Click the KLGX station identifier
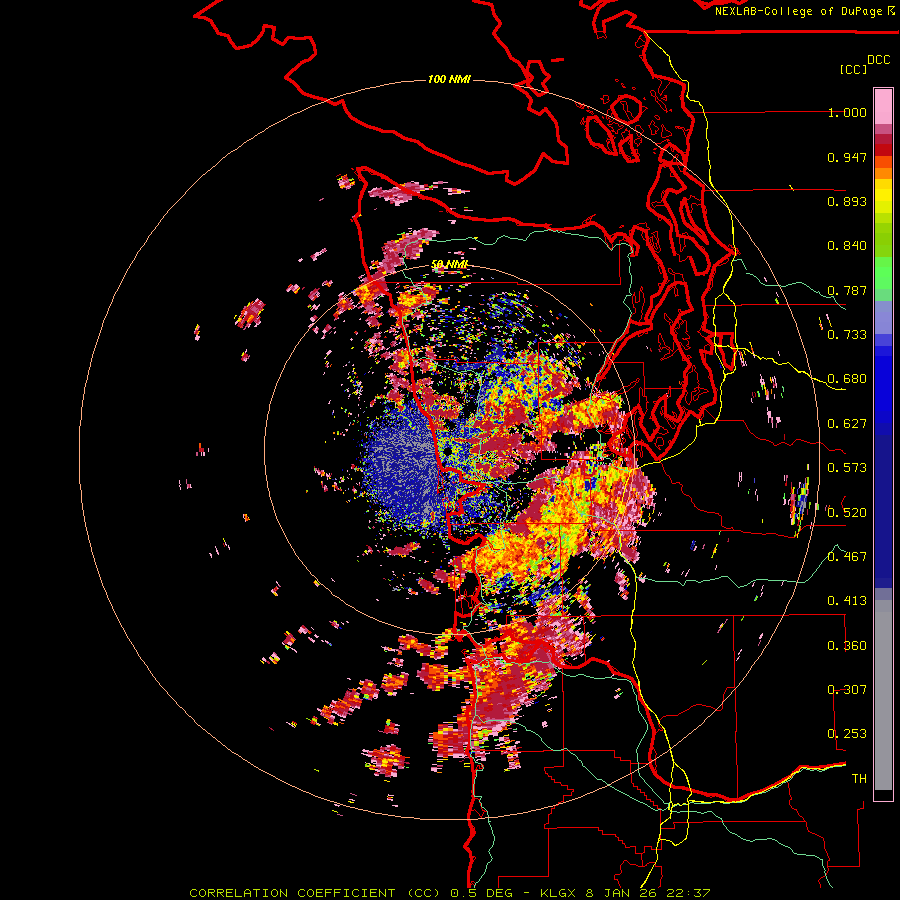900x900 pixels. coord(558,893)
